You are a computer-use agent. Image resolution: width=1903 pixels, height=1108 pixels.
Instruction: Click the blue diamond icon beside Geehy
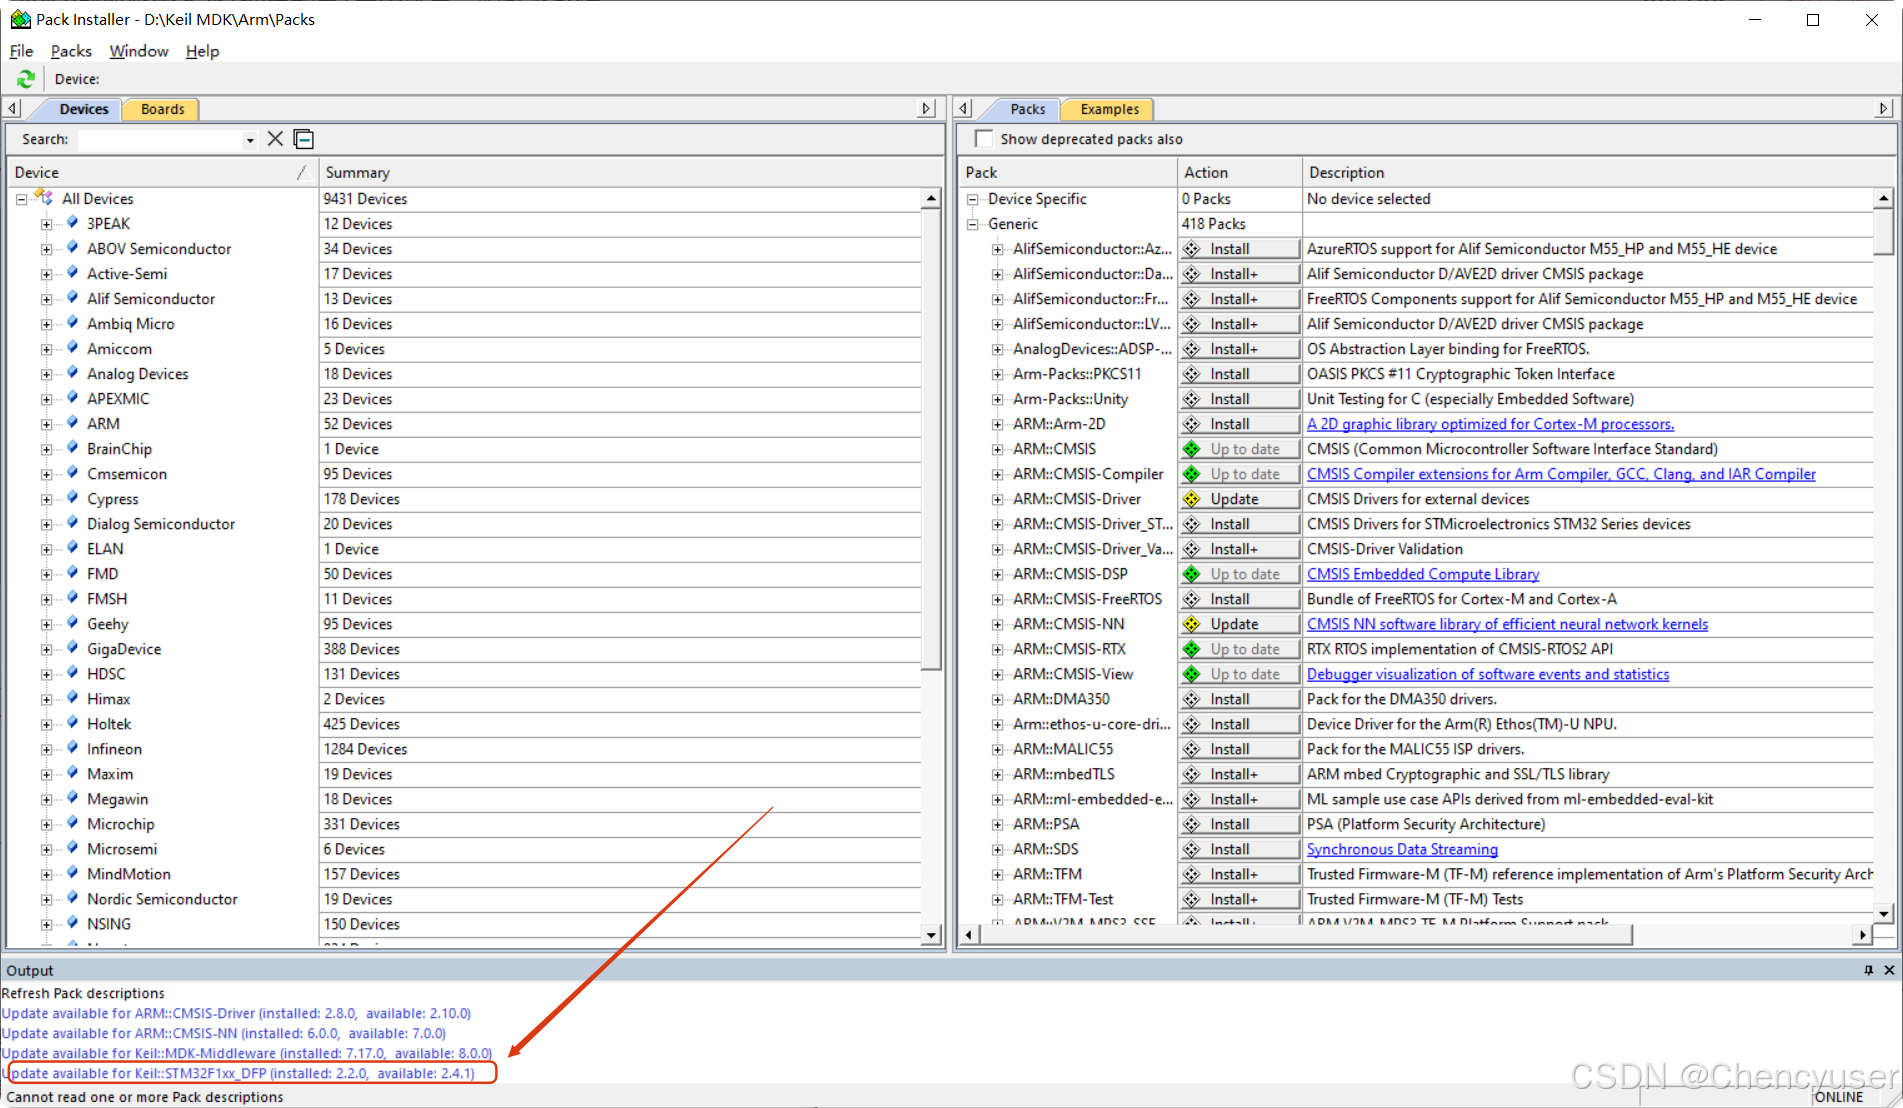pyautogui.click(x=73, y=623)
